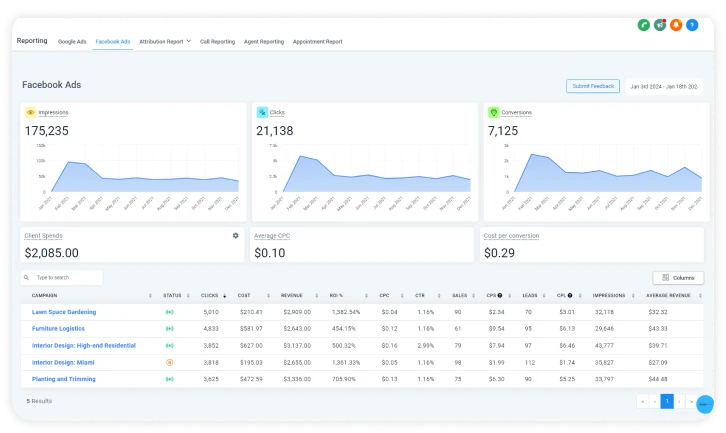Screen dimensions: 726x433
Task: Open Lawn Space Gardening campaign
Action: [x=64, y=312]
